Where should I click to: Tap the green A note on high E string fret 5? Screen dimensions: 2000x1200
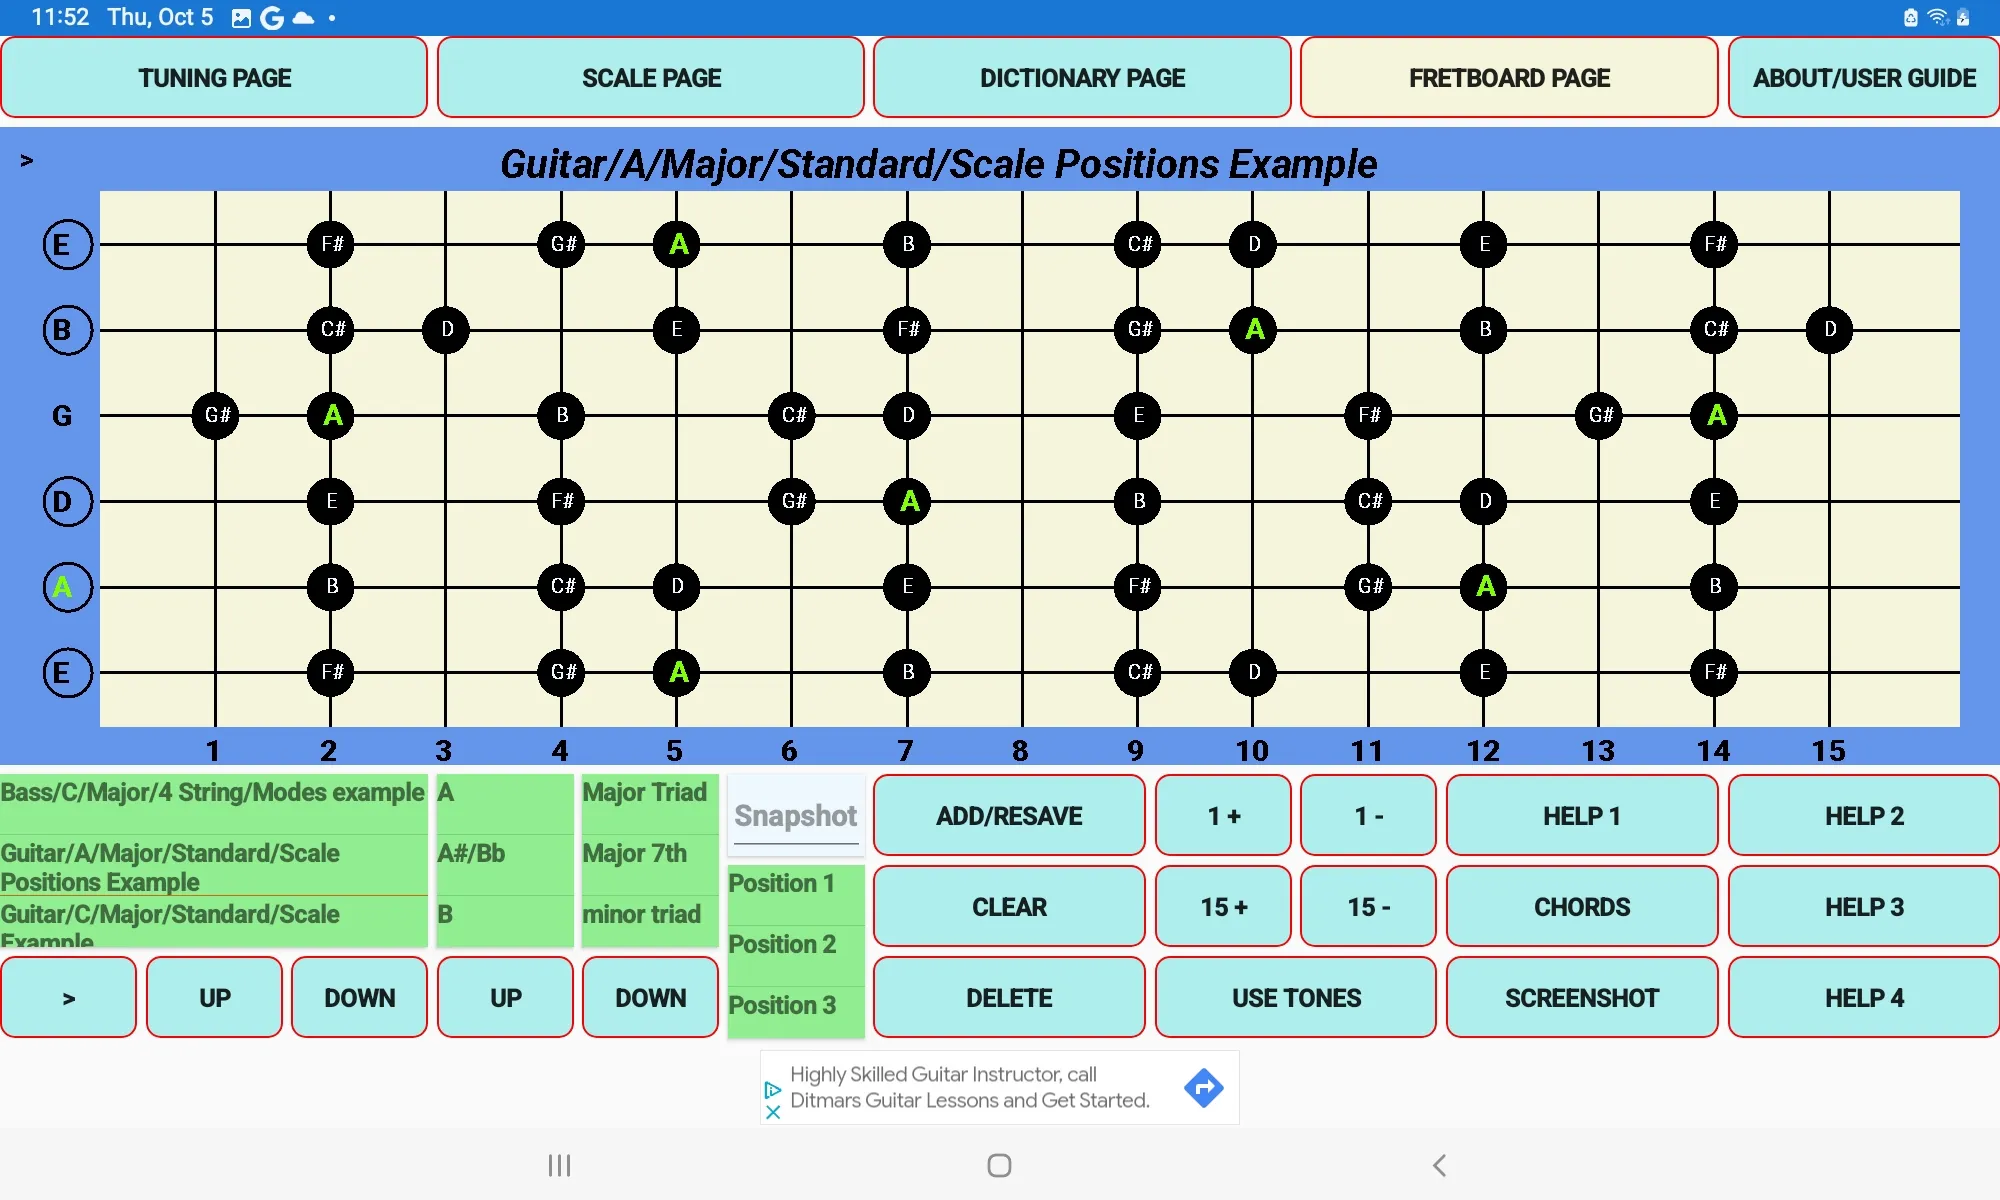click(x=677, y=244)
